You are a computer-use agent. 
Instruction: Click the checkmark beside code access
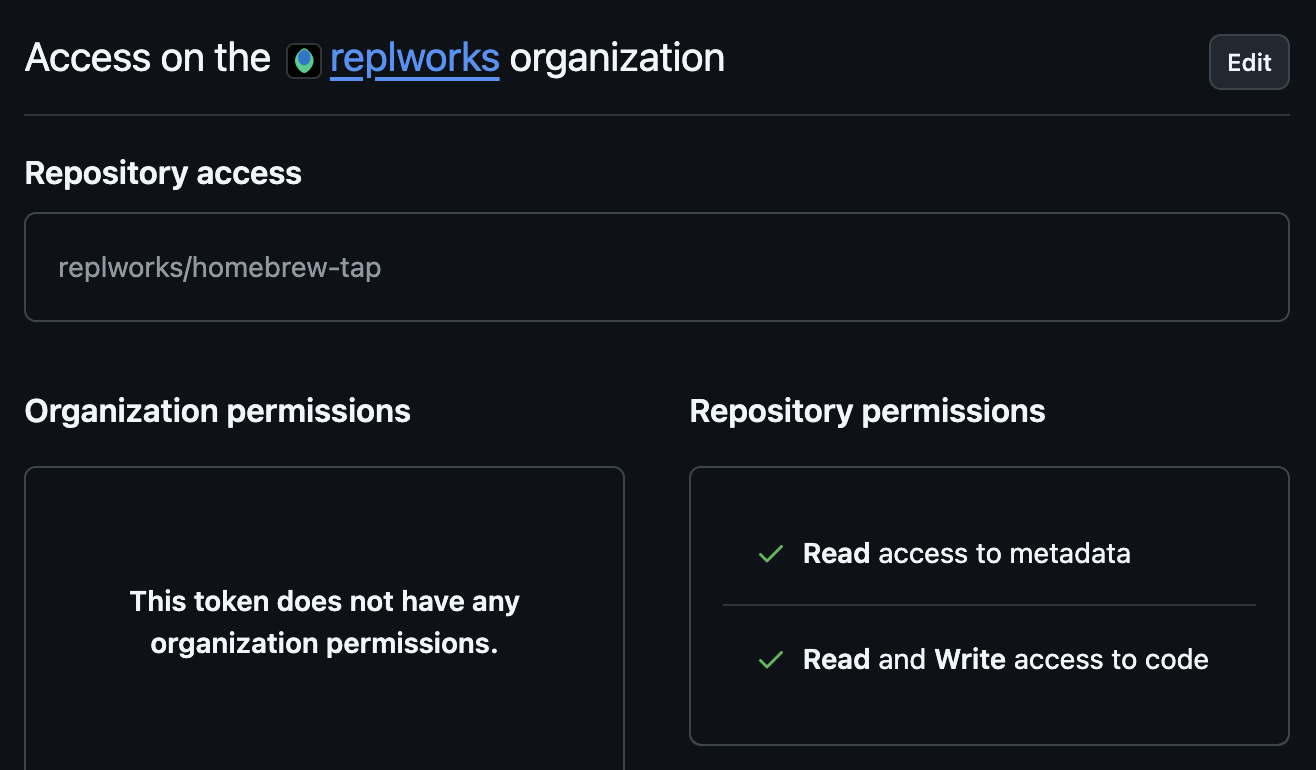tap(770, 660)
